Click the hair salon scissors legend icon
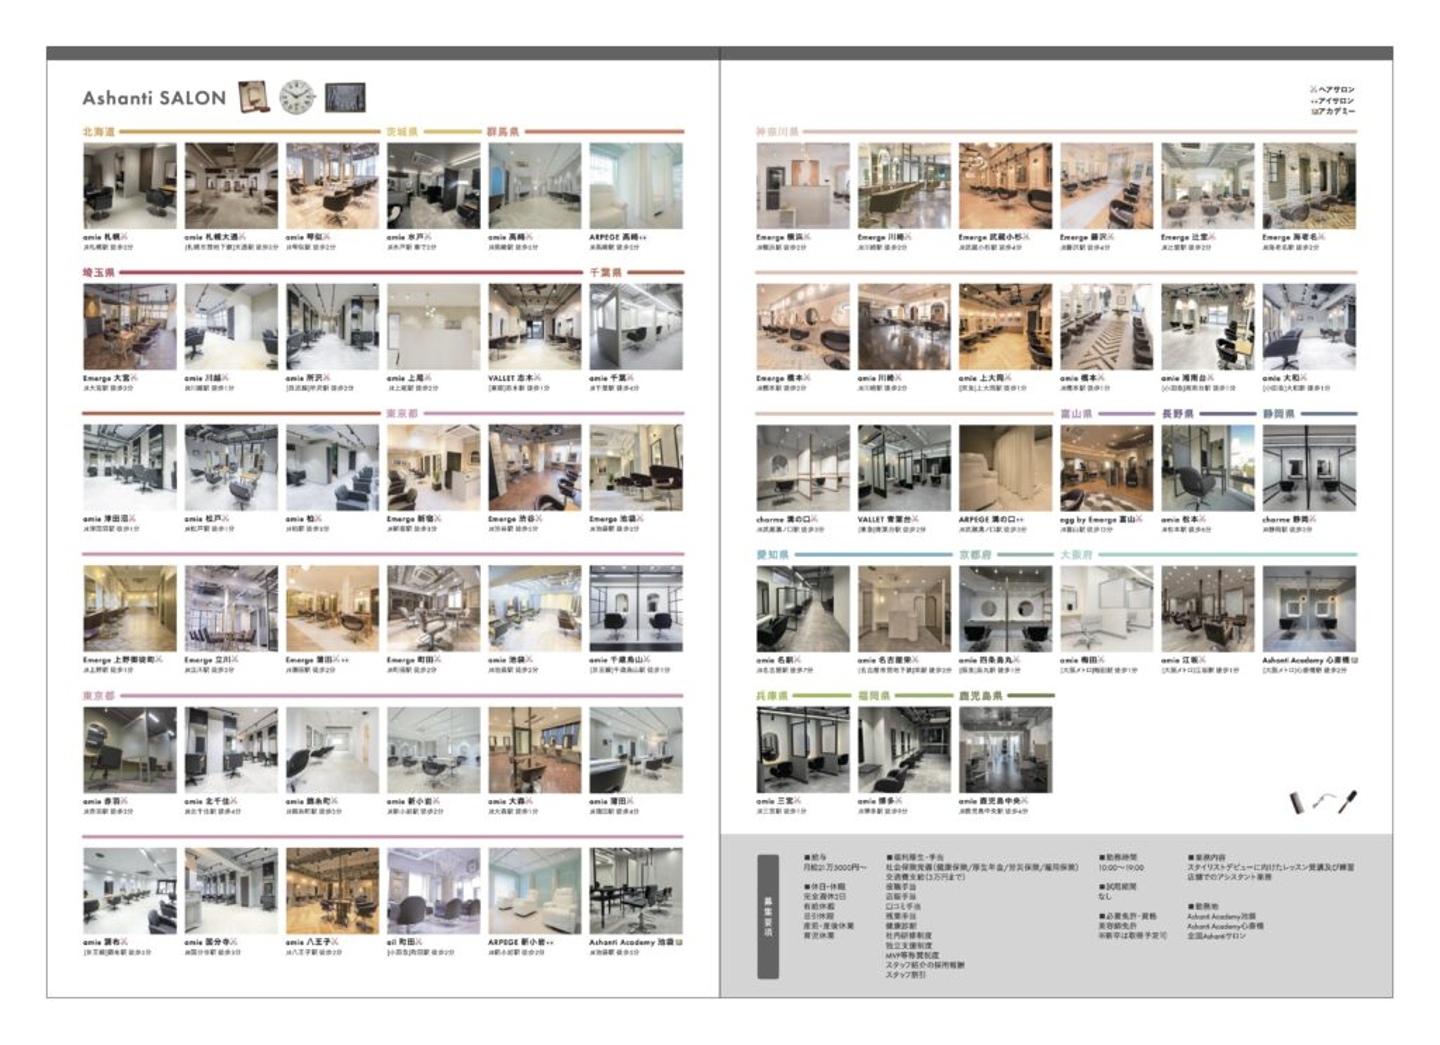The image size is (1440, 1045). pos(1314,90)
